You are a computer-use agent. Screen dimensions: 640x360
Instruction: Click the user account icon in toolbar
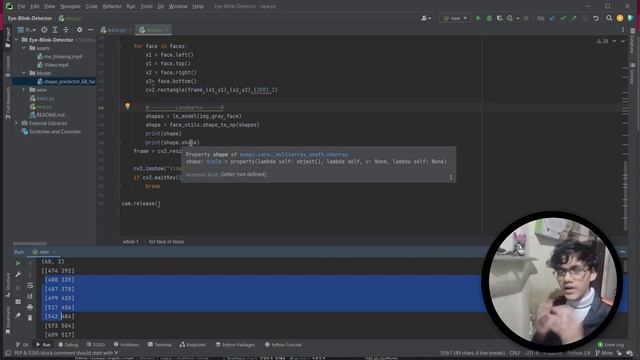[x=426, y=18]
